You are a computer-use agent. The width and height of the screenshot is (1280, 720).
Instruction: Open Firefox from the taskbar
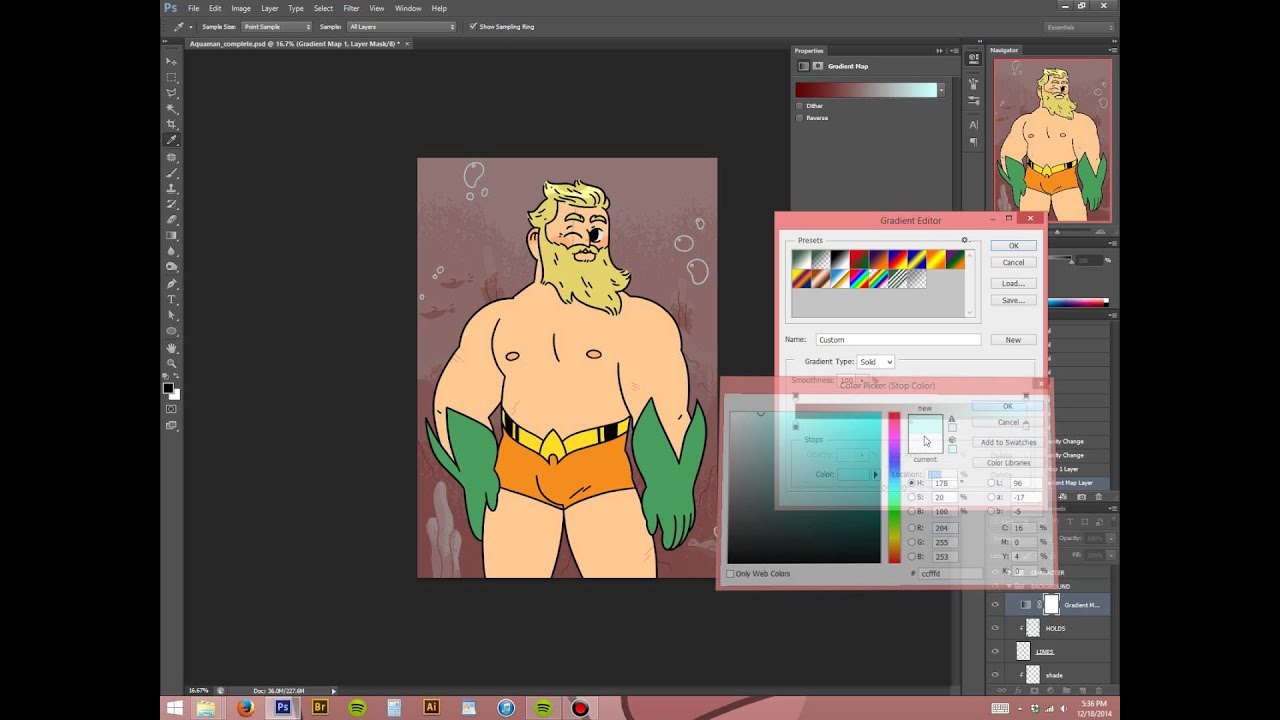(246, 707)
